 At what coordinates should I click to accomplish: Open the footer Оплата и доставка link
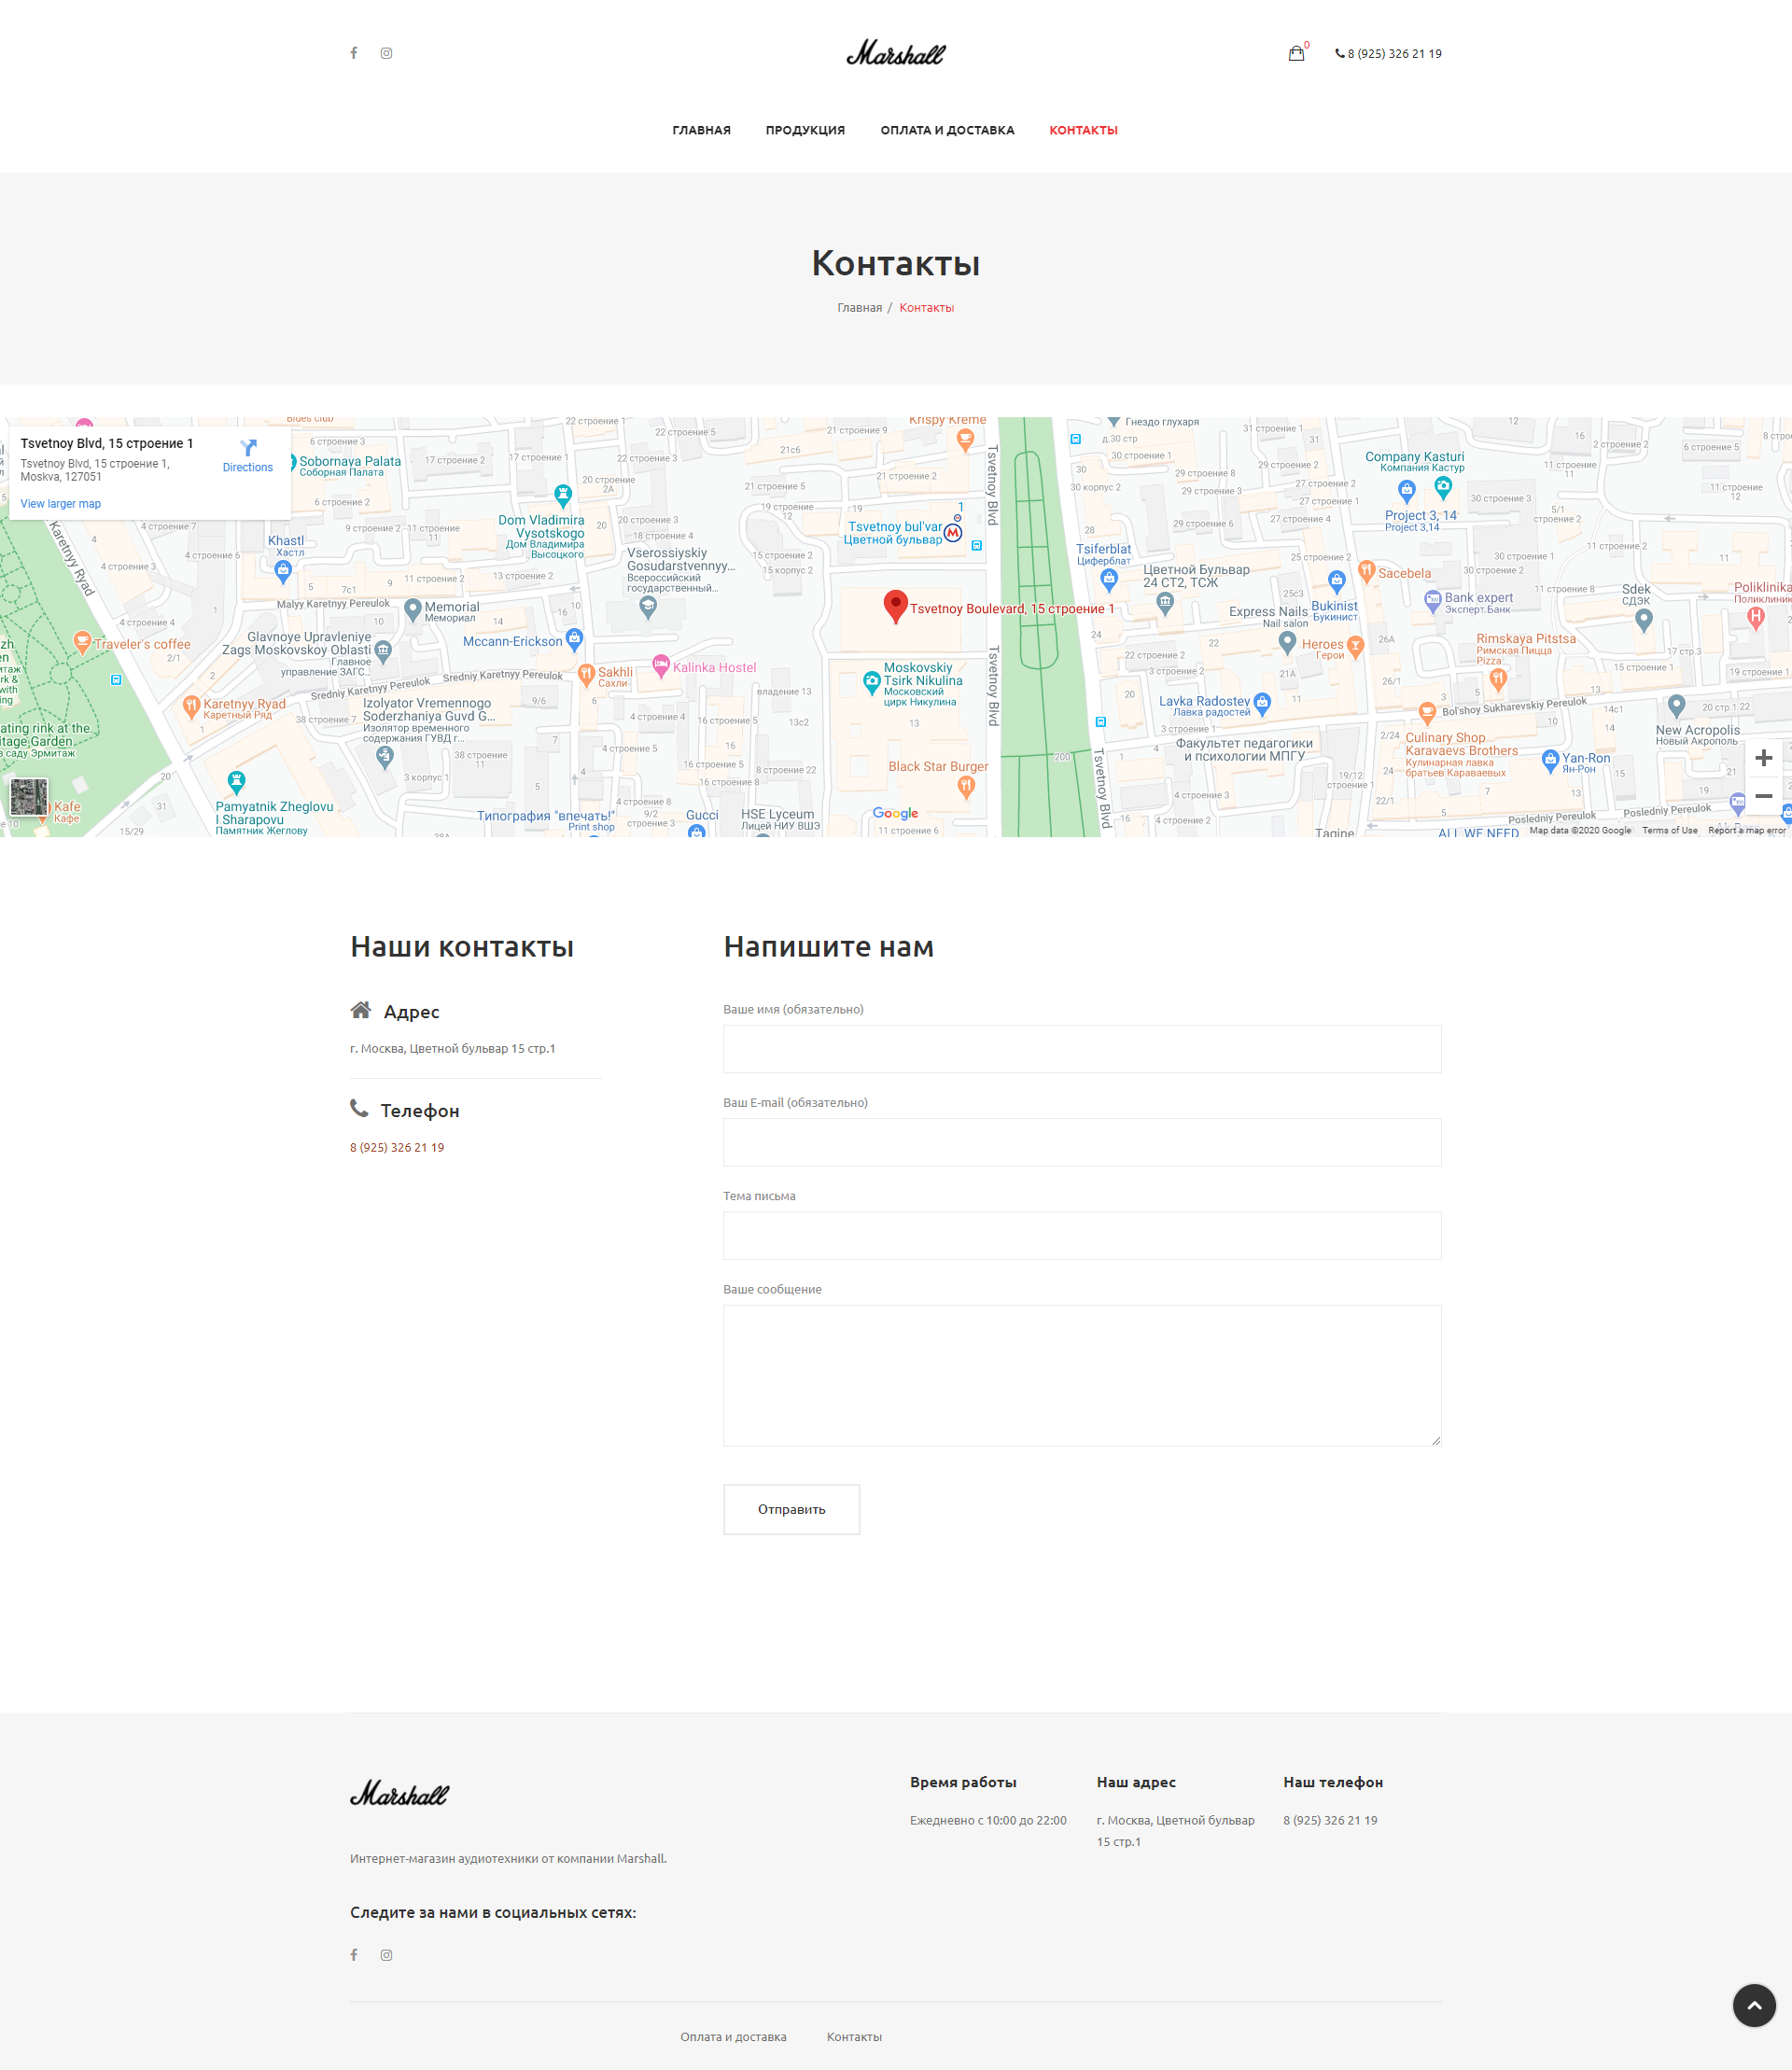click(x=733, y=2037)
